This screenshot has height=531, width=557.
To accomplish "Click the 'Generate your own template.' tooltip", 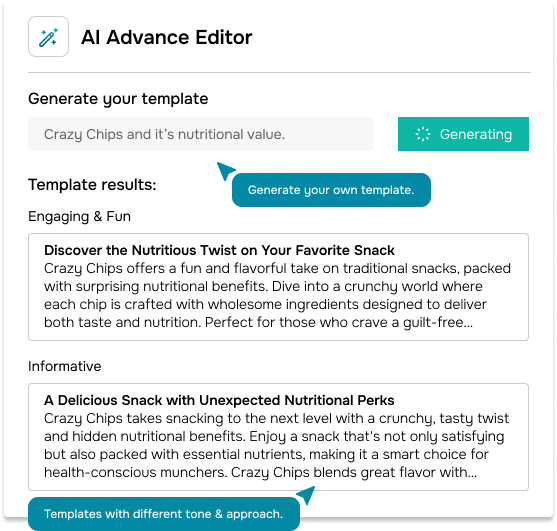I will click(x=331, y=190).
